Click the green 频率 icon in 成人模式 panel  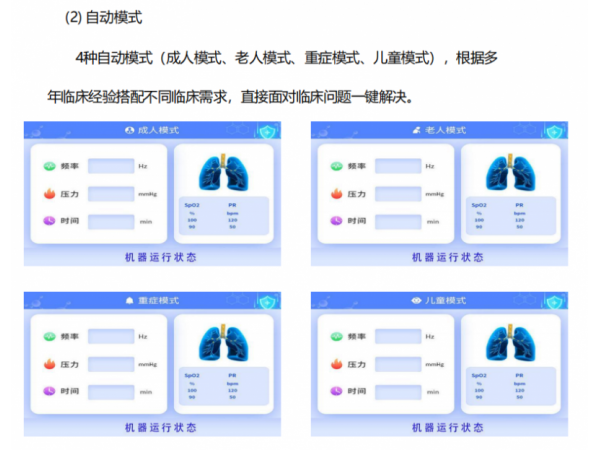(48, 166)
